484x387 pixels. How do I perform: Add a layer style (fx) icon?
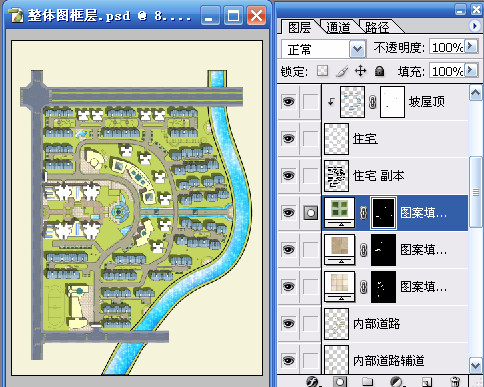[x=312, y=381]
